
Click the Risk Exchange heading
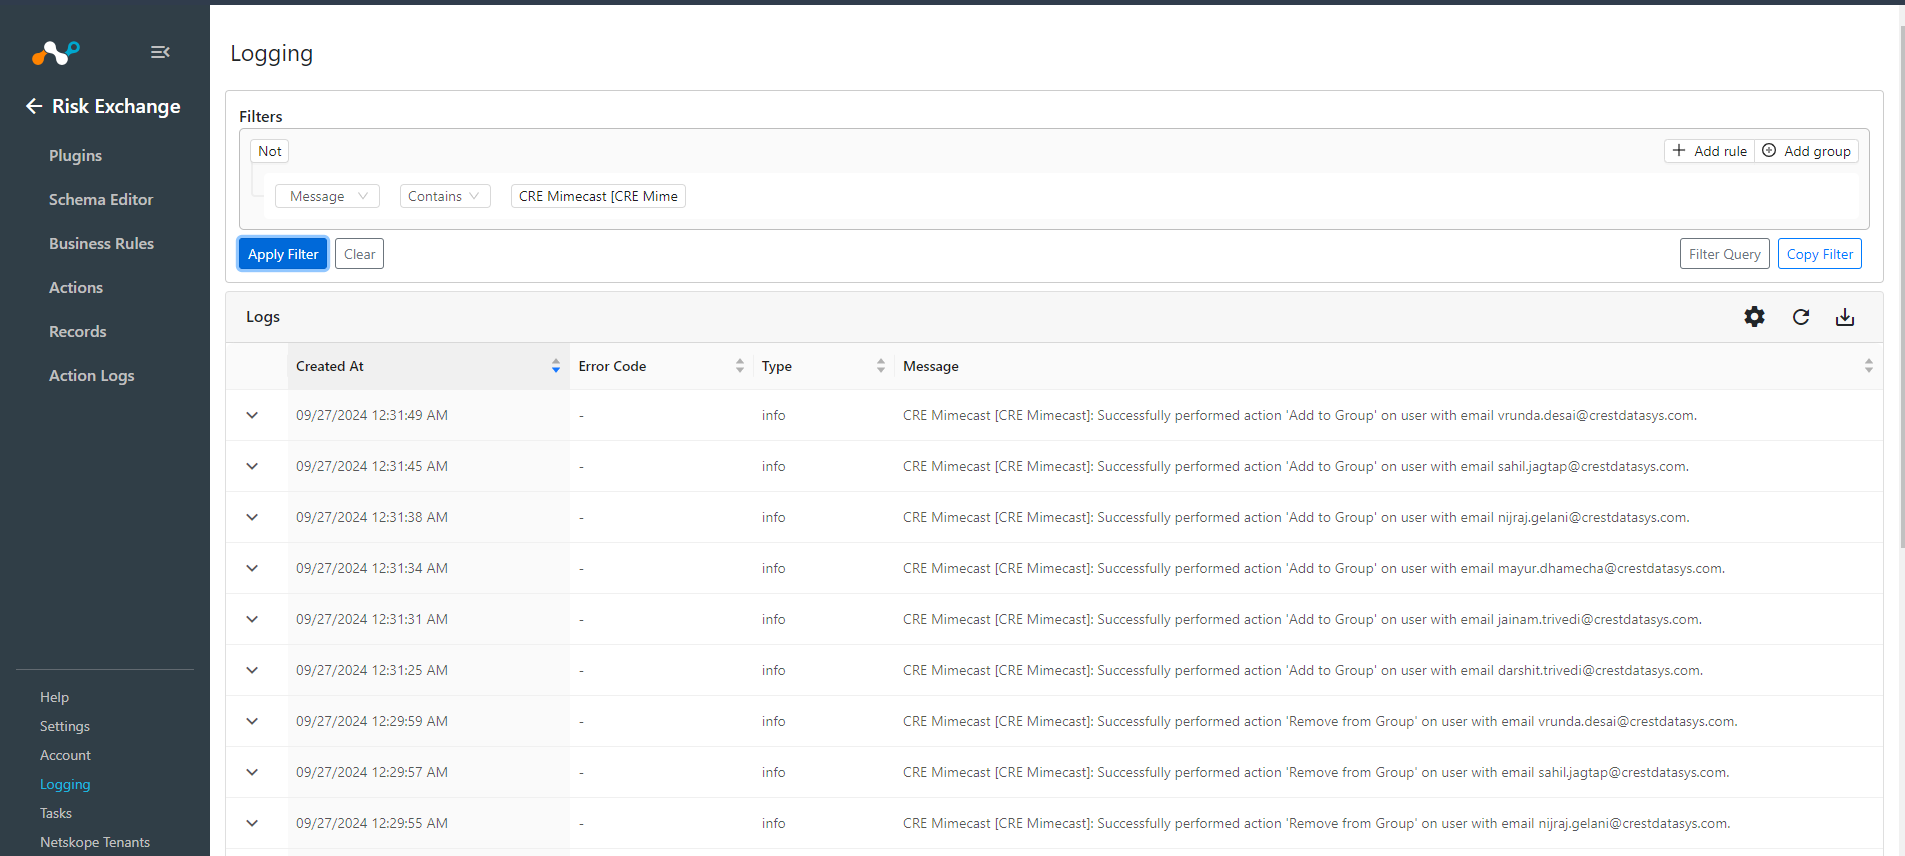point(116,106)
